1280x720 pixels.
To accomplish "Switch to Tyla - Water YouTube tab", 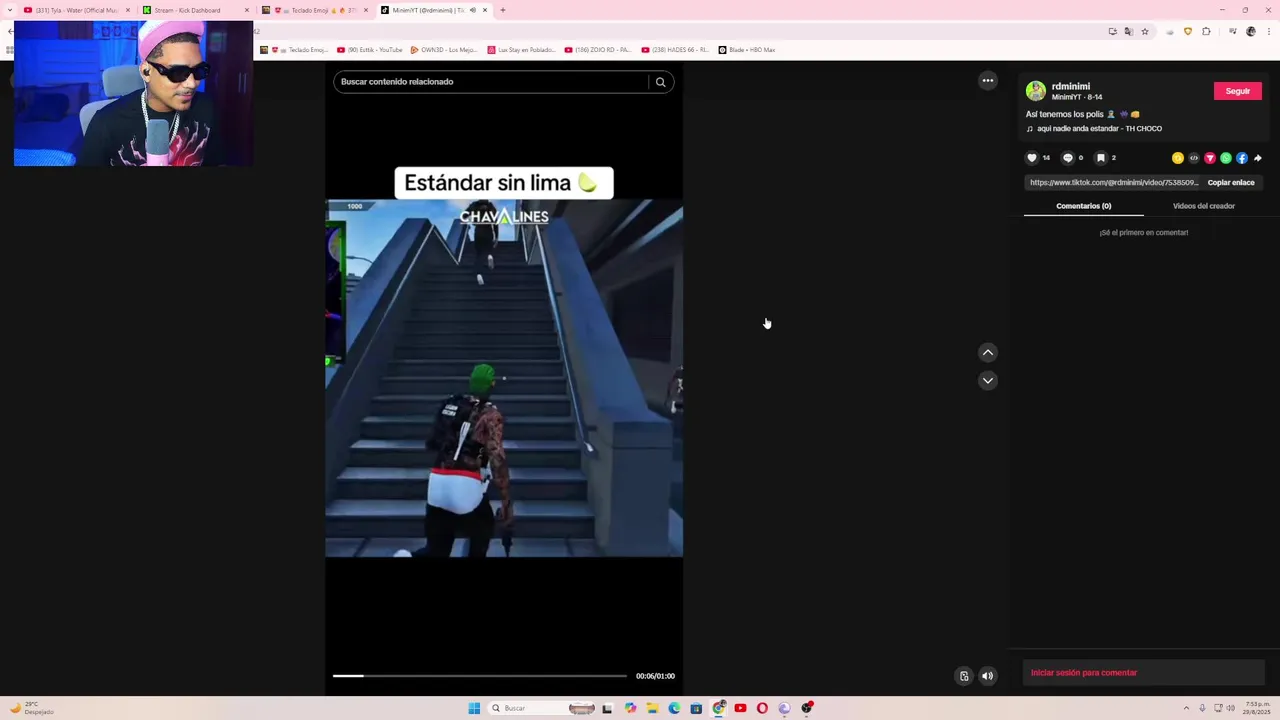I will (x=76, y=10).
